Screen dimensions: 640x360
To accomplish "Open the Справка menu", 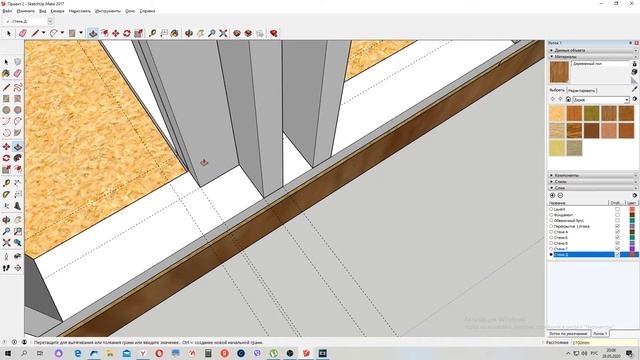I will [x=147, y=11].
